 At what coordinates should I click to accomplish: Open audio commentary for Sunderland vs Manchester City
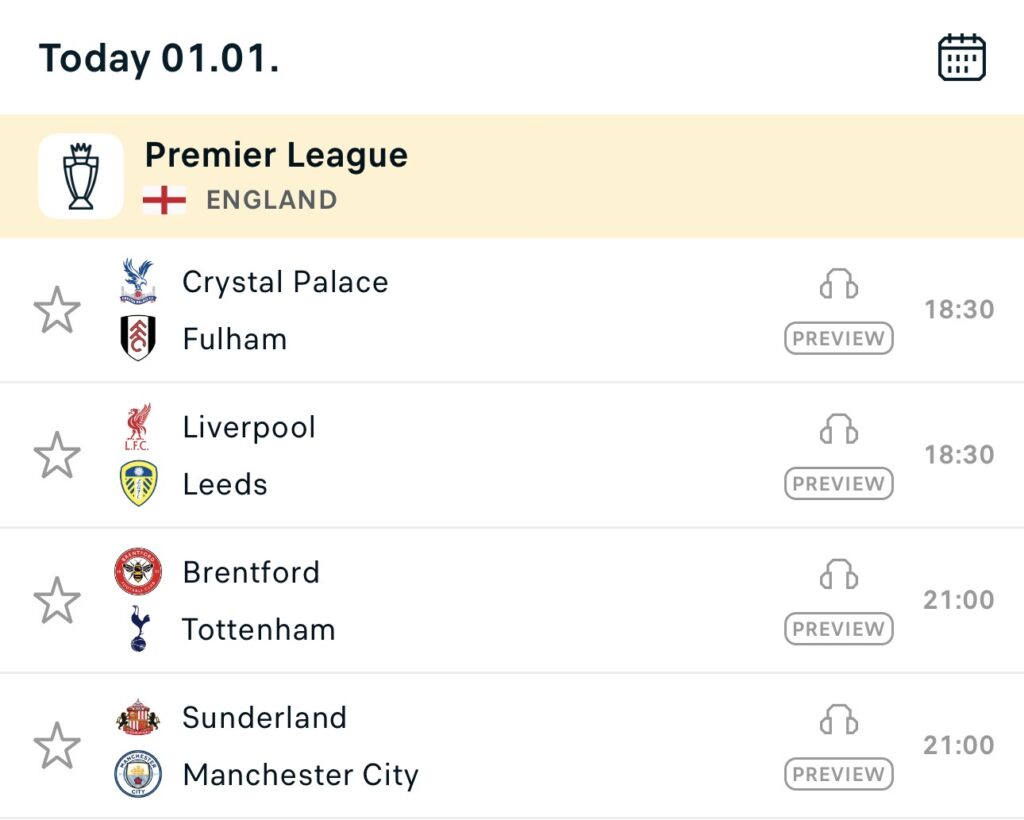(x=838, y=720)
